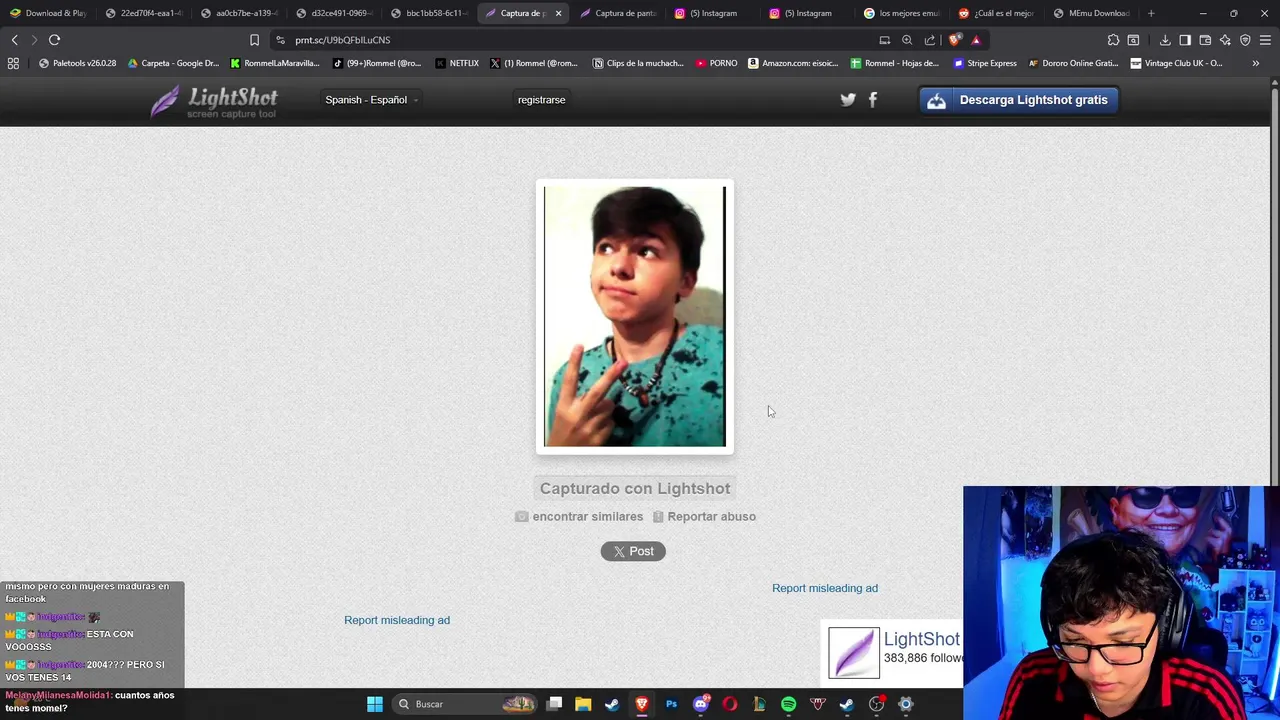The image size is (1280, 720).
Task: Open Task View on the taskbar
Action: (555, 704)
